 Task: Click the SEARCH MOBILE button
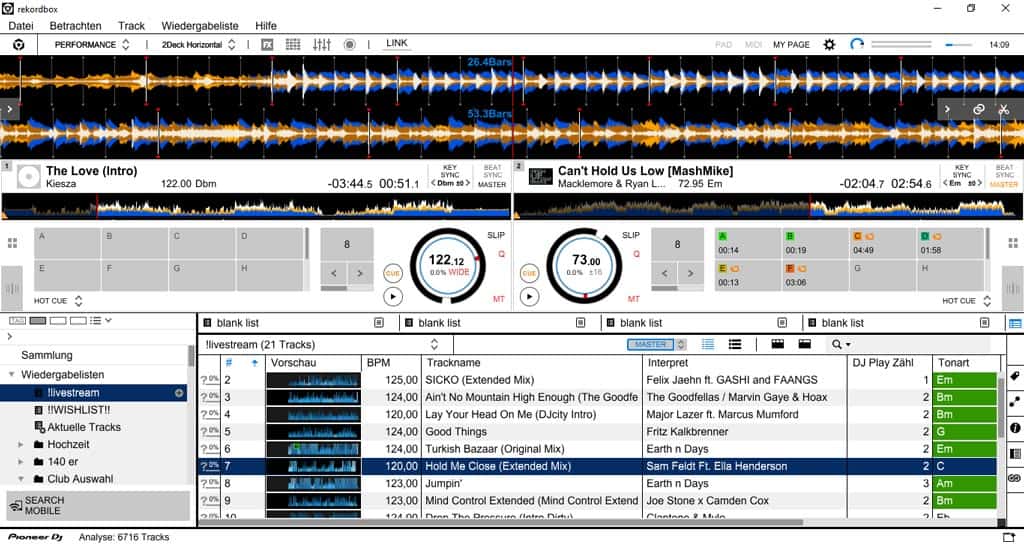pos(98,506)
